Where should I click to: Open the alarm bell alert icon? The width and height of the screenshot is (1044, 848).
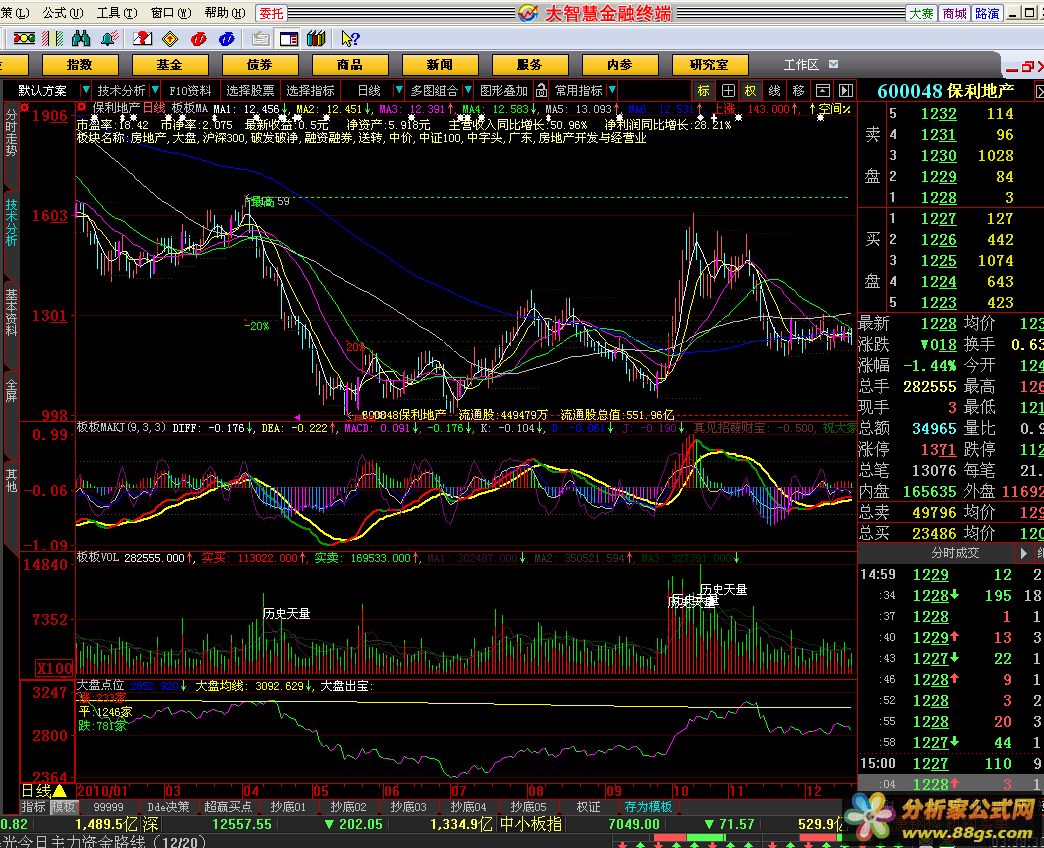tap(110, 39)
